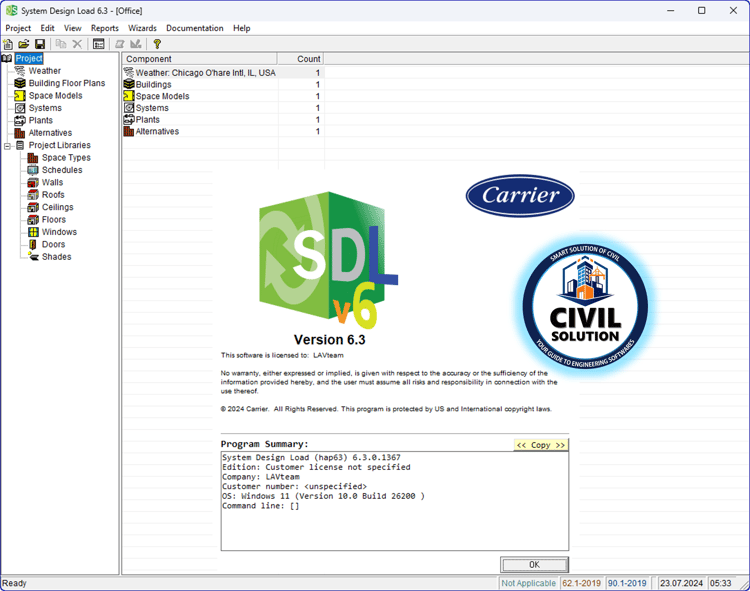Open the Reports menu
The image size is (750, 591).
pos(105,28)
